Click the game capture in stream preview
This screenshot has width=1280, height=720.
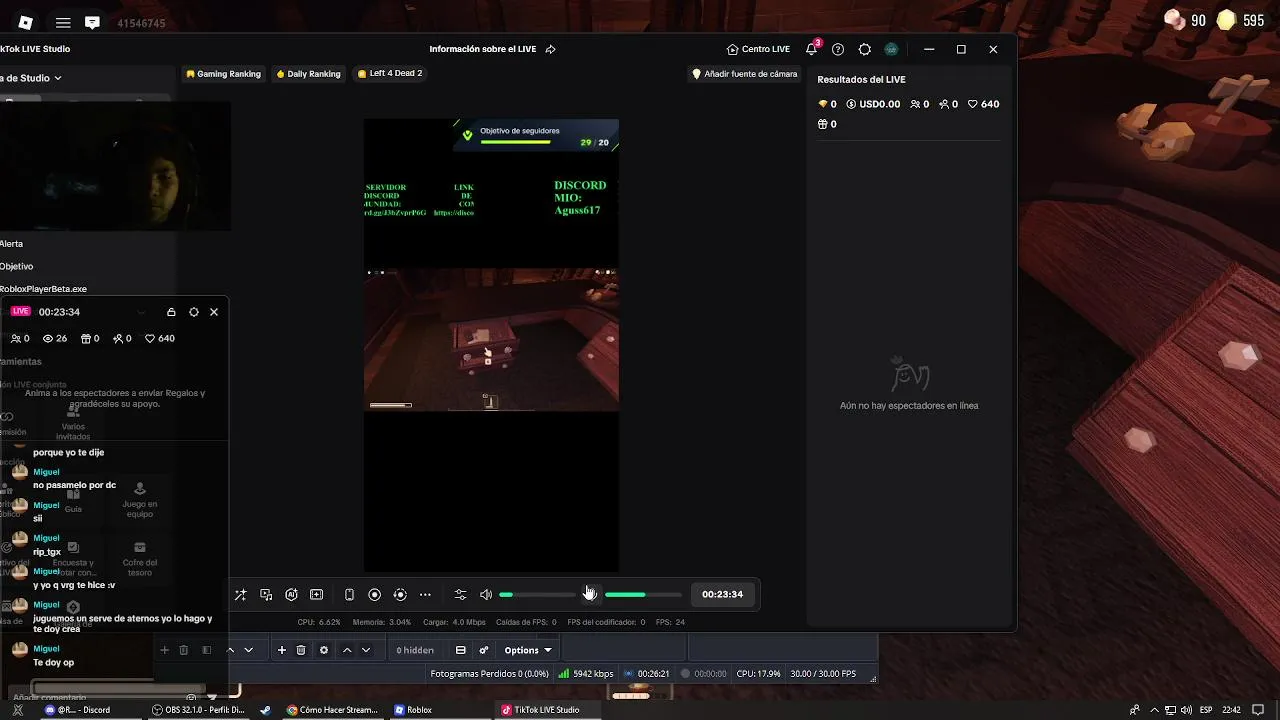coord(491,339)
